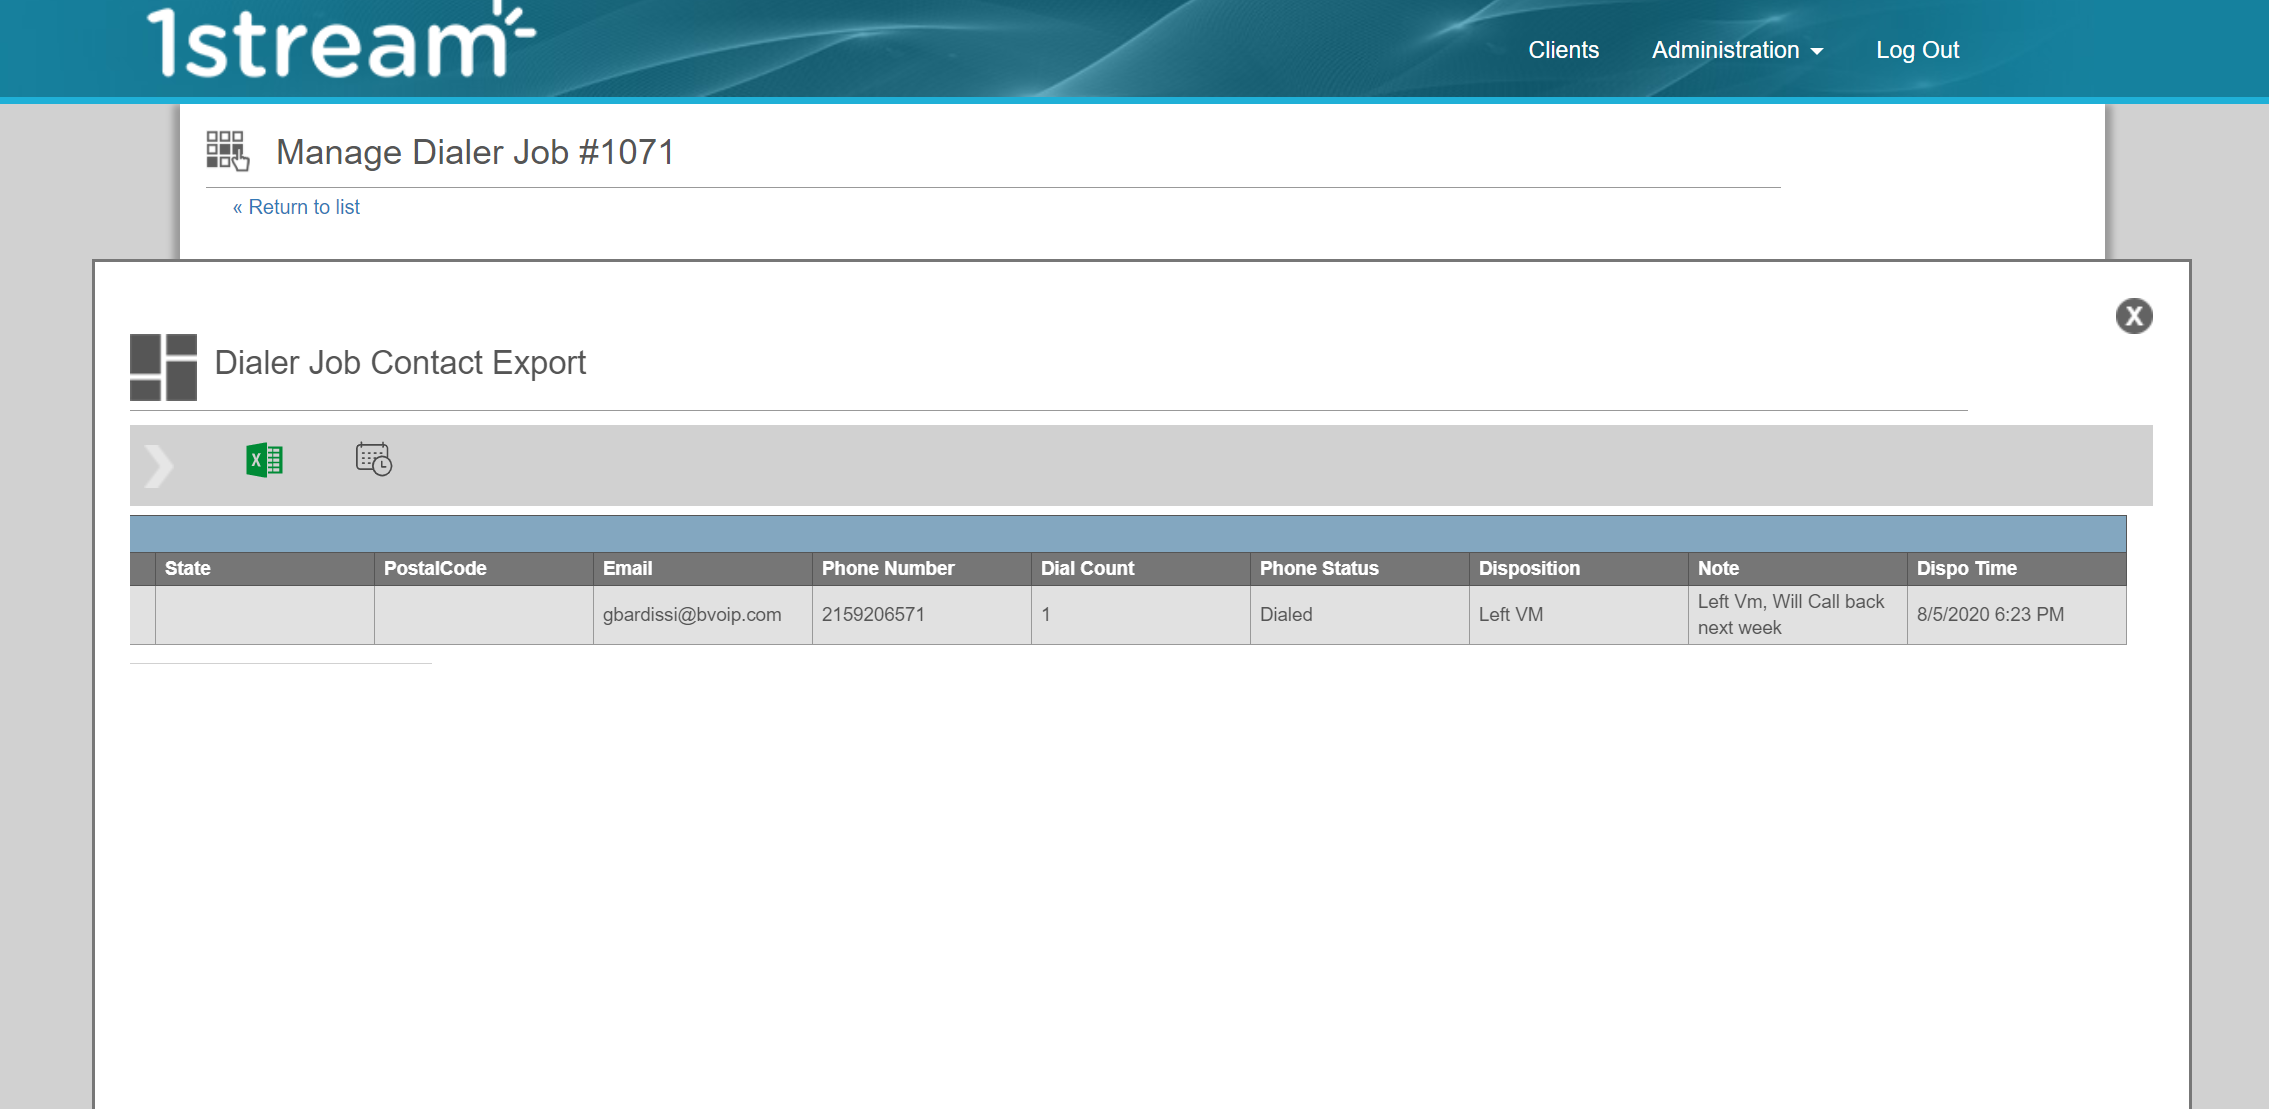Sort by the Dial Count column header

coord(1141,568)
